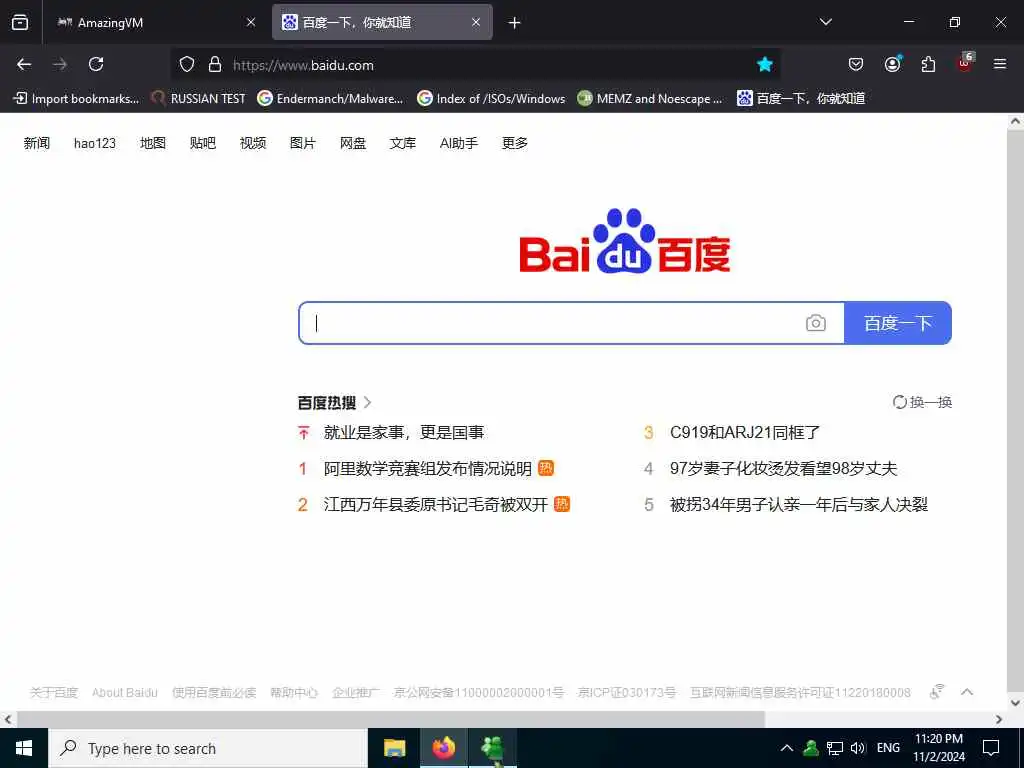This screenshot has height=768, width=1024.
Task: Refresh hot searches with 换一换
Action: click(922, 402)
